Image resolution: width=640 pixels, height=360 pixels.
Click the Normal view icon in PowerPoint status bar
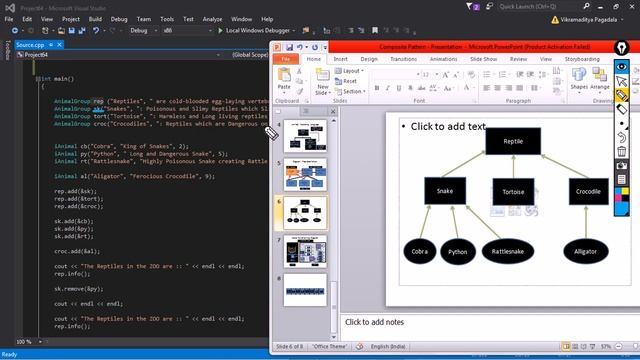pos(566,347)
